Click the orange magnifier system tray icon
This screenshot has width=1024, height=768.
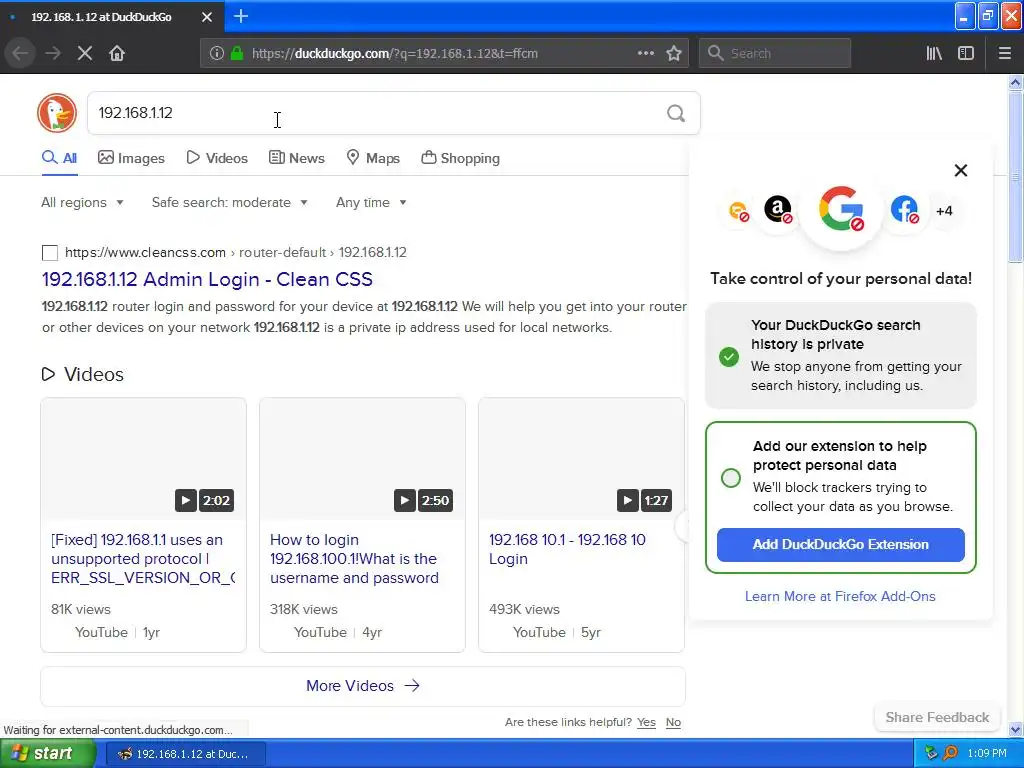950,754
